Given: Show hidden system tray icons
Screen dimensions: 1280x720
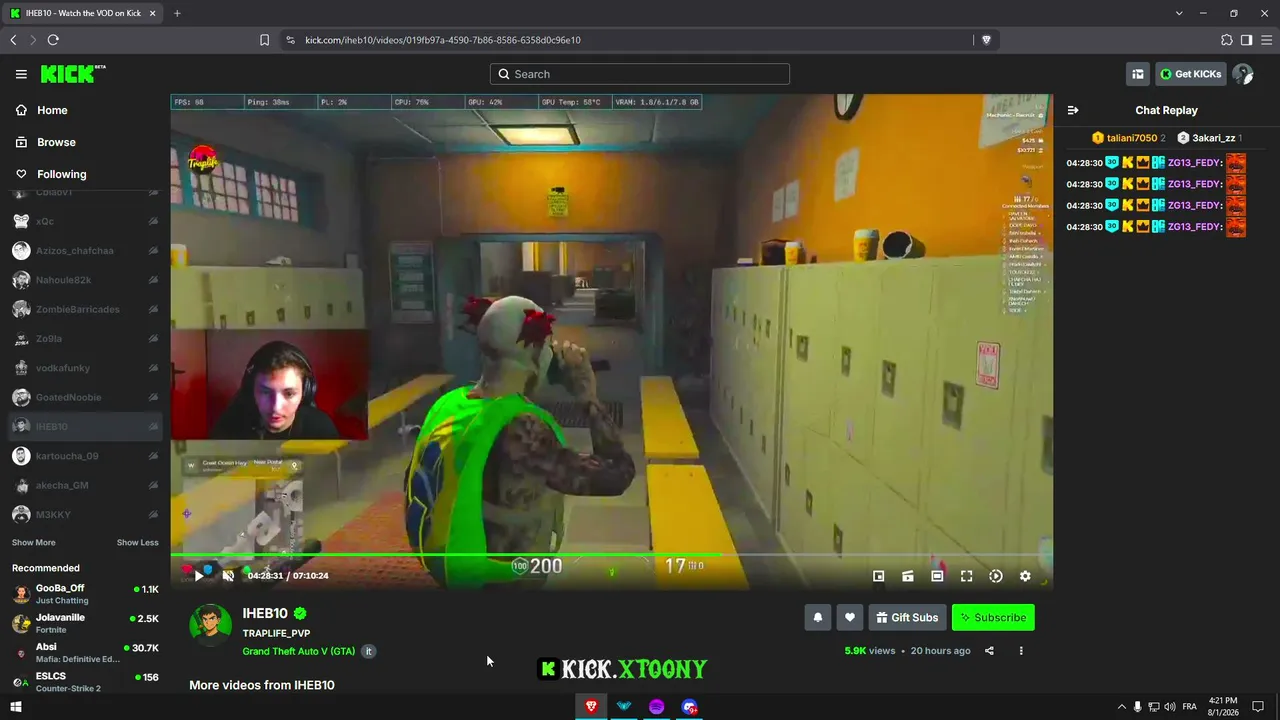Looking at the screenshot, I should 1121,707.
